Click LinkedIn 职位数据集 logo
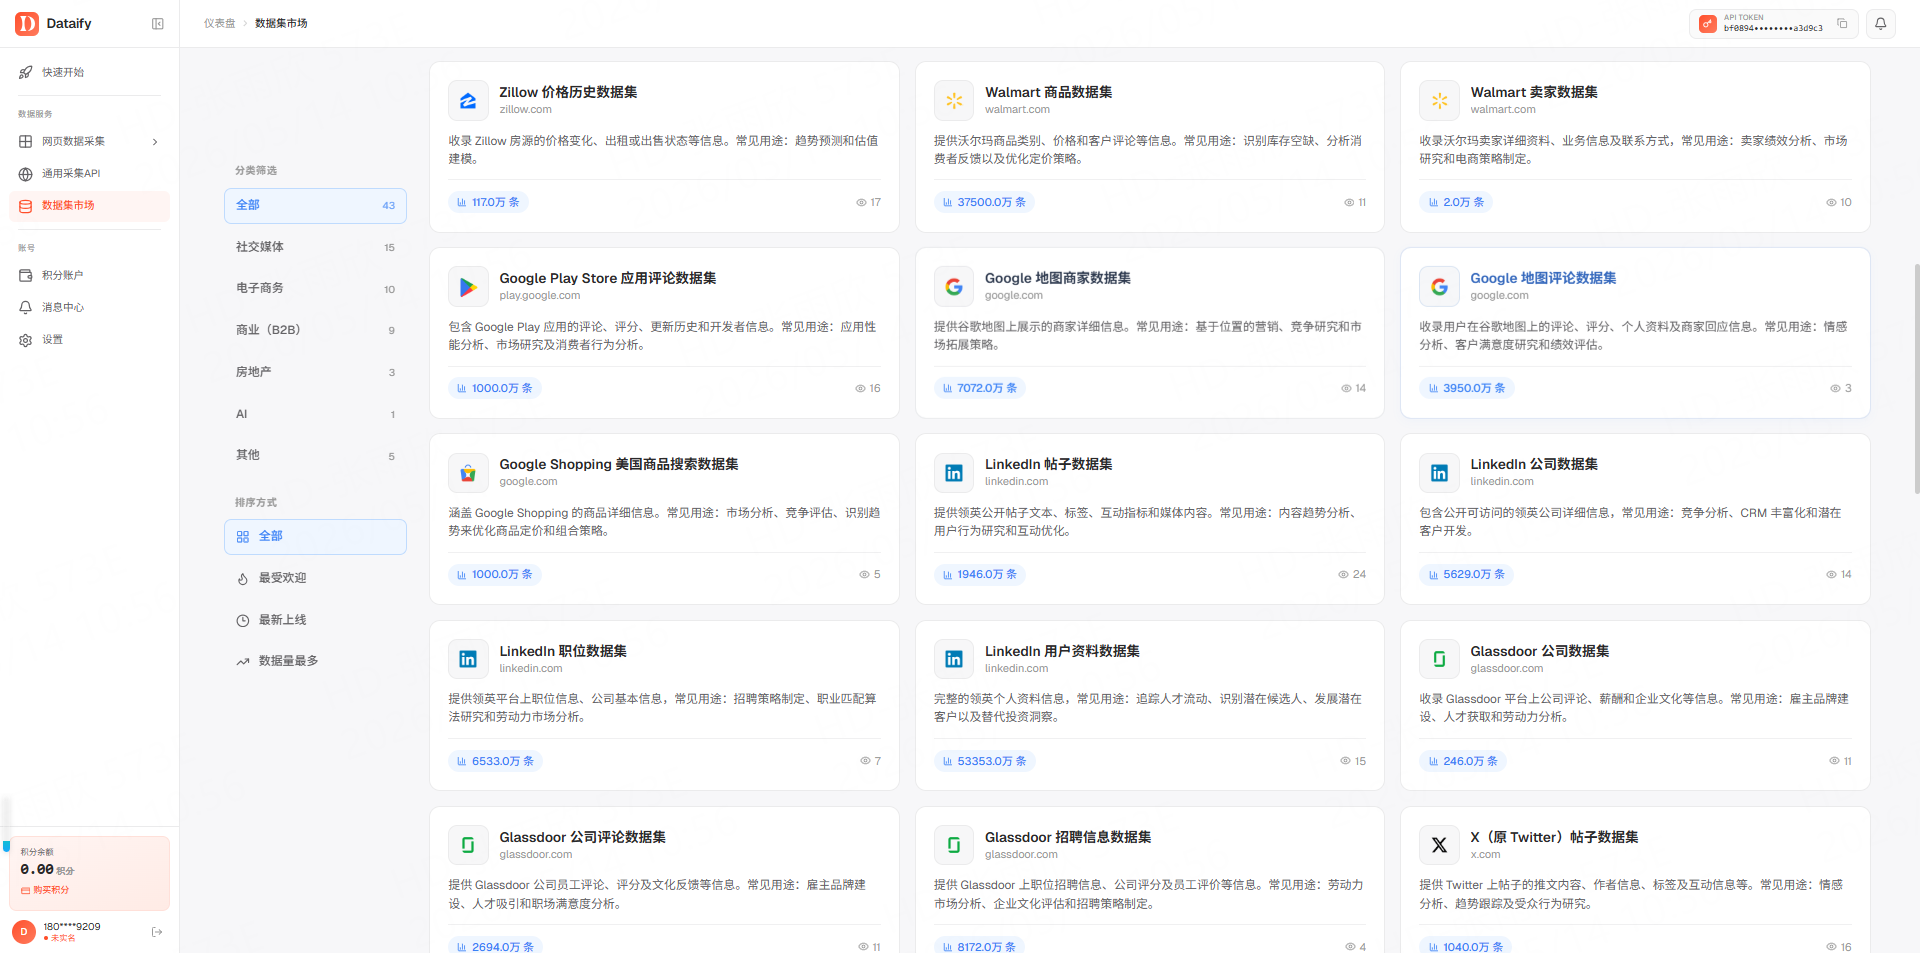1920x953 pixels. (468, 659)
